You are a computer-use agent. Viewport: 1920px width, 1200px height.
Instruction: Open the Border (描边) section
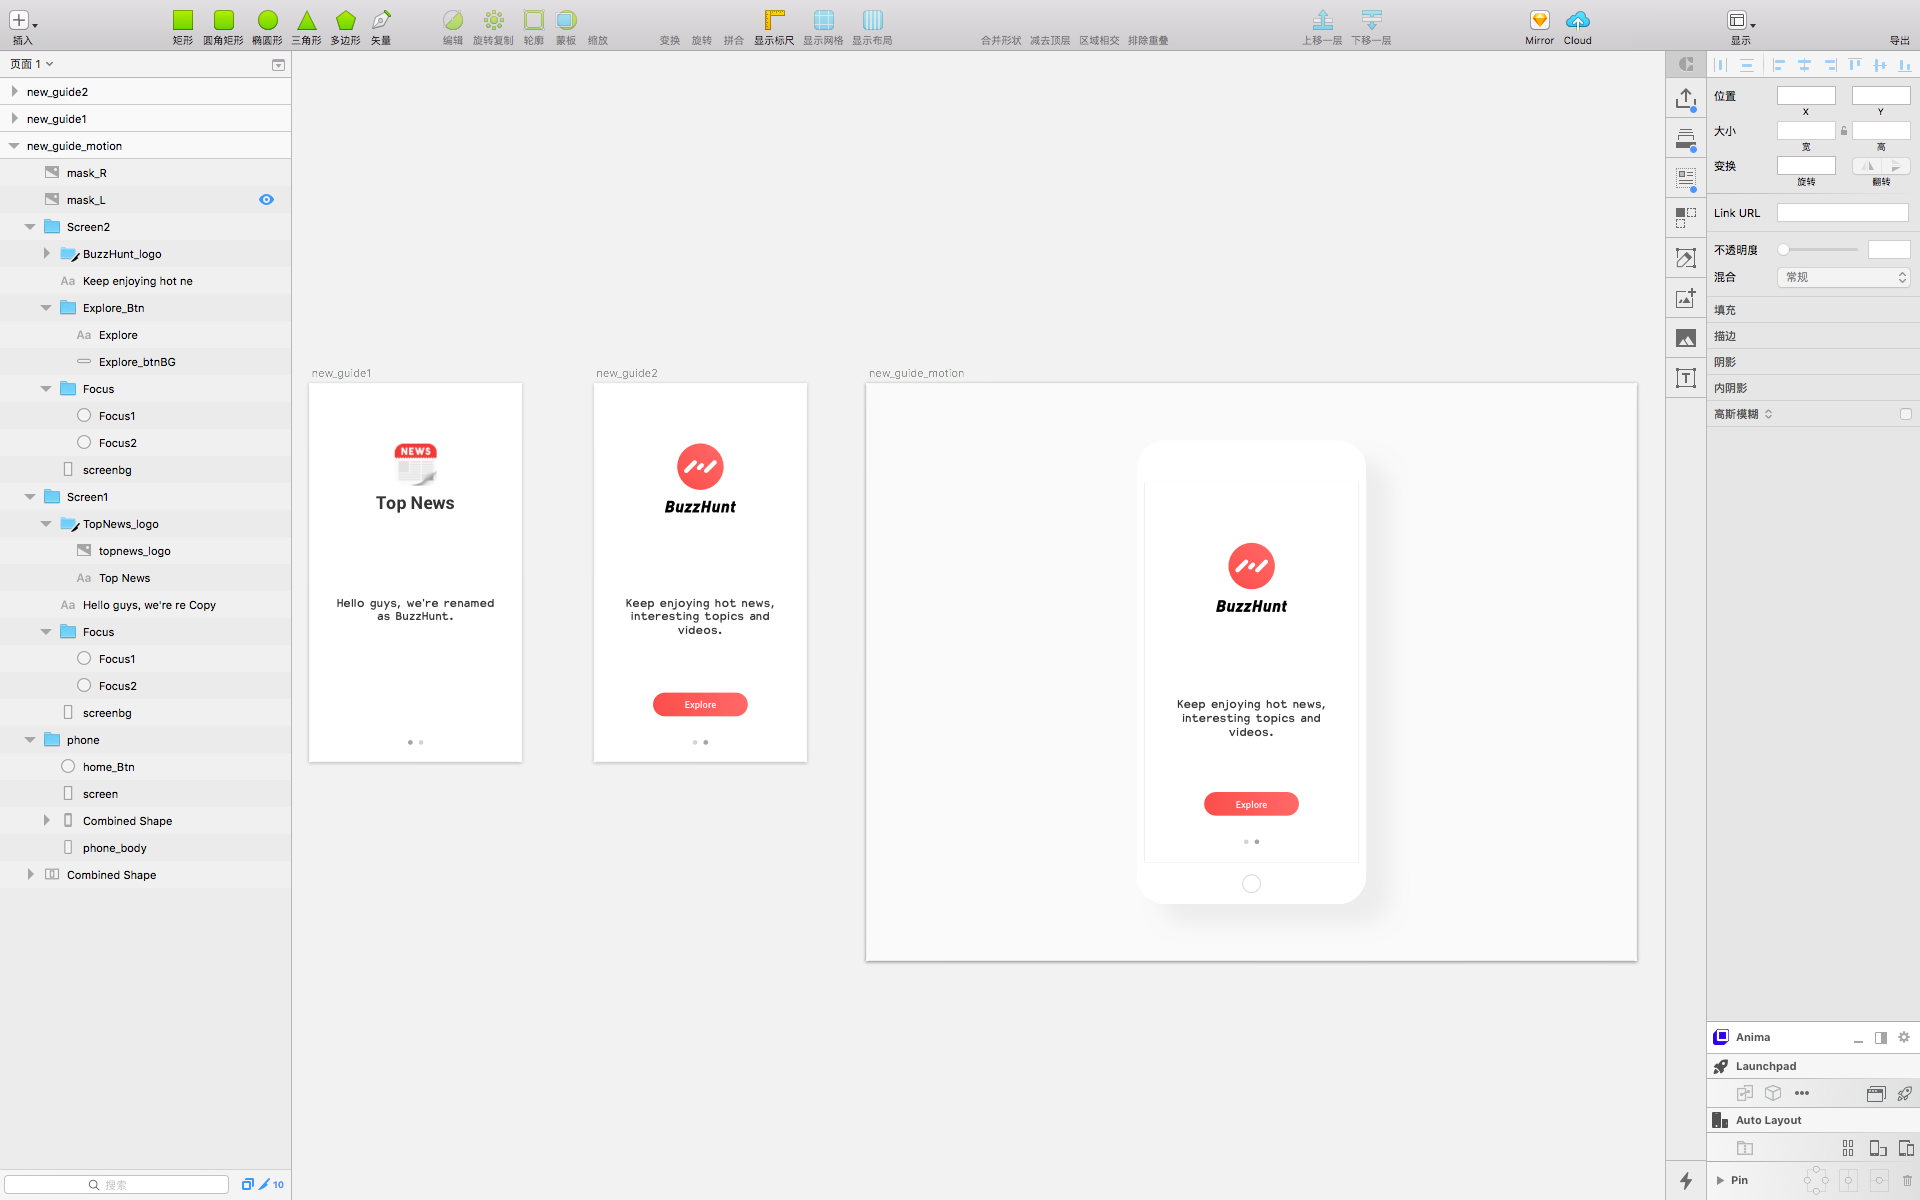(1812, 336)
